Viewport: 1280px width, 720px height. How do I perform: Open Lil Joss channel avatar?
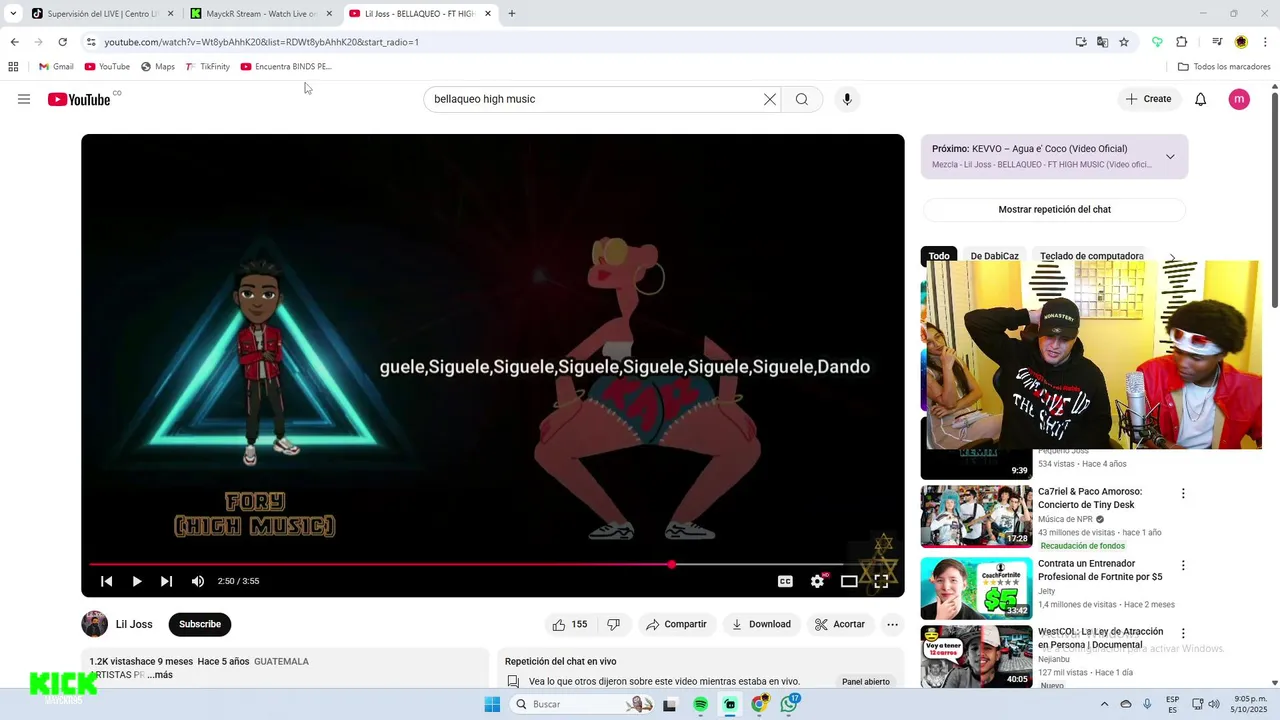94,624
